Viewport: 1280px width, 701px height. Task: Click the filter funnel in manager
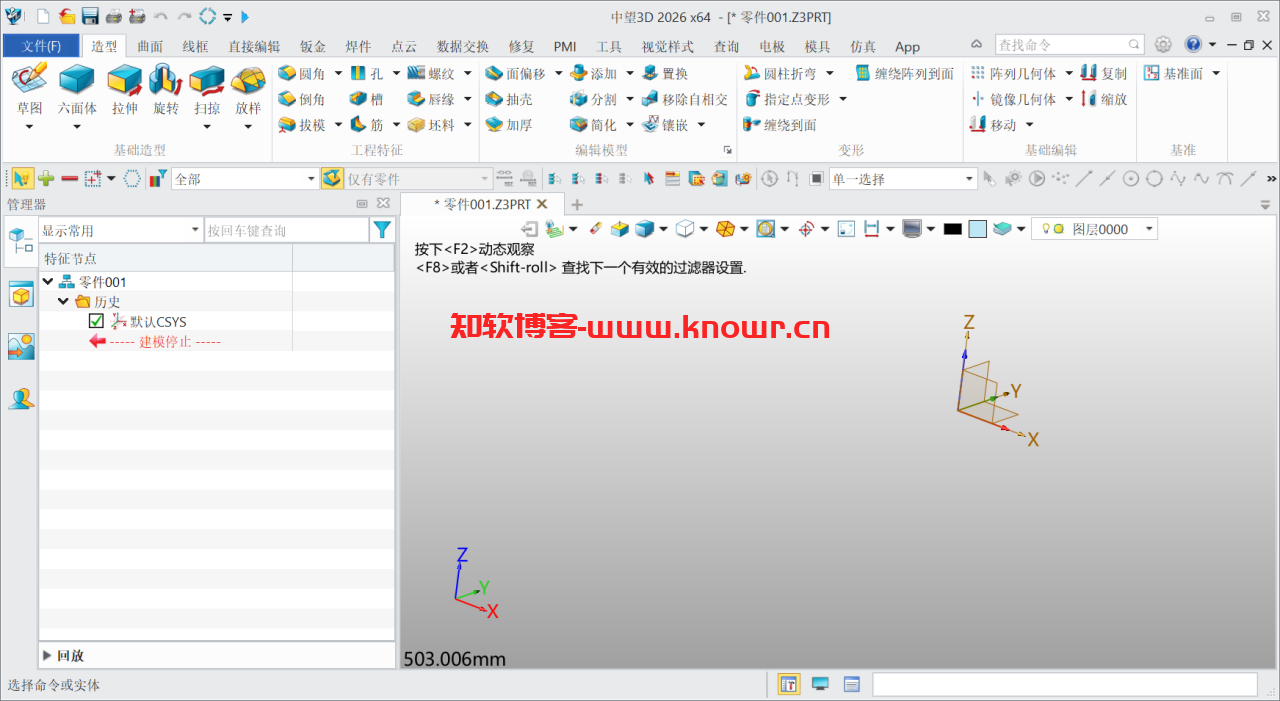pos(382,230)
